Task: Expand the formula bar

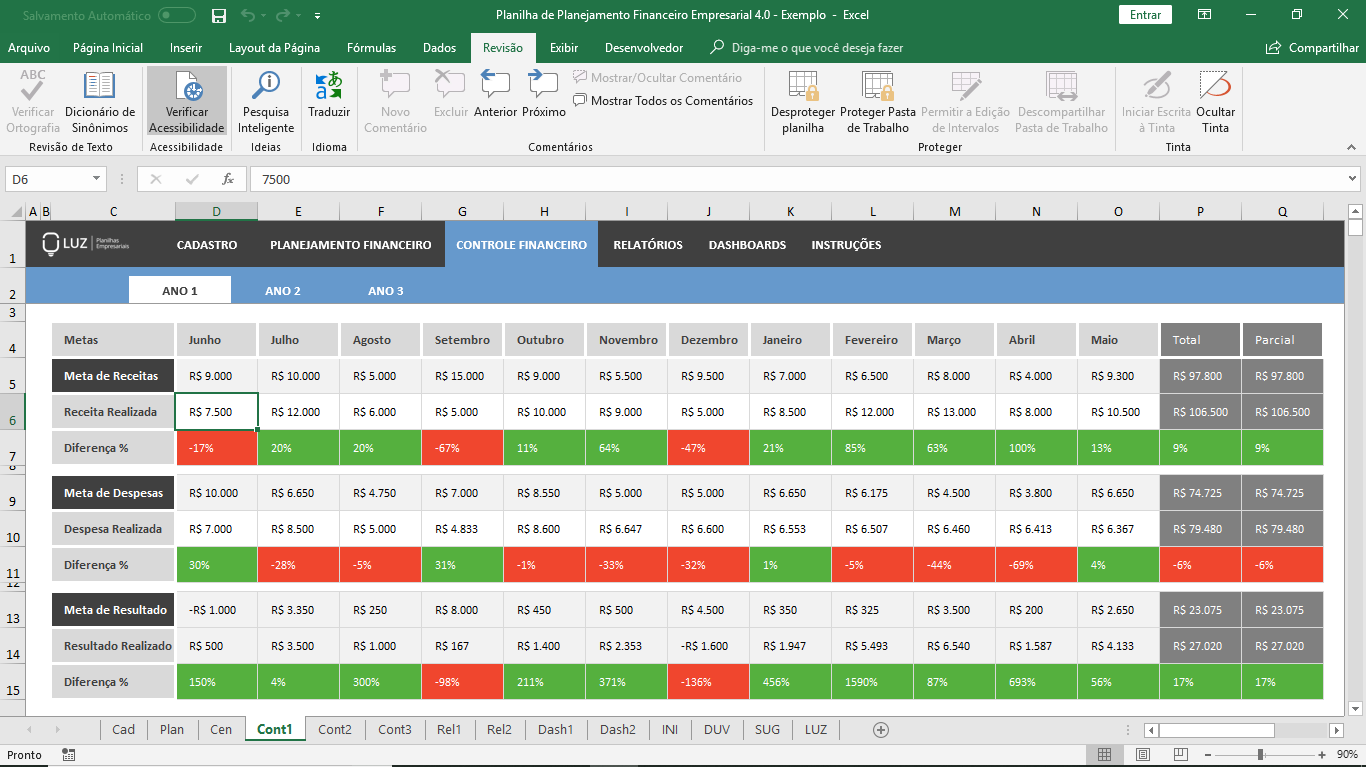Action: (x=1352, y=179)
